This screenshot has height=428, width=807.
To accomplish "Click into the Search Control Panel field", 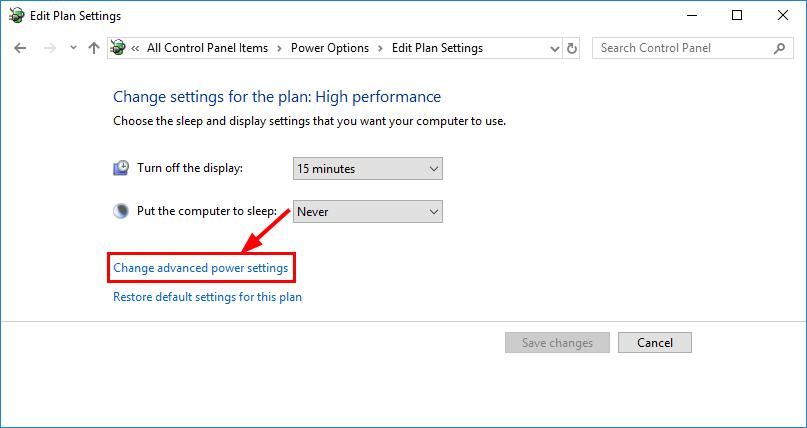I will (685, 48).
